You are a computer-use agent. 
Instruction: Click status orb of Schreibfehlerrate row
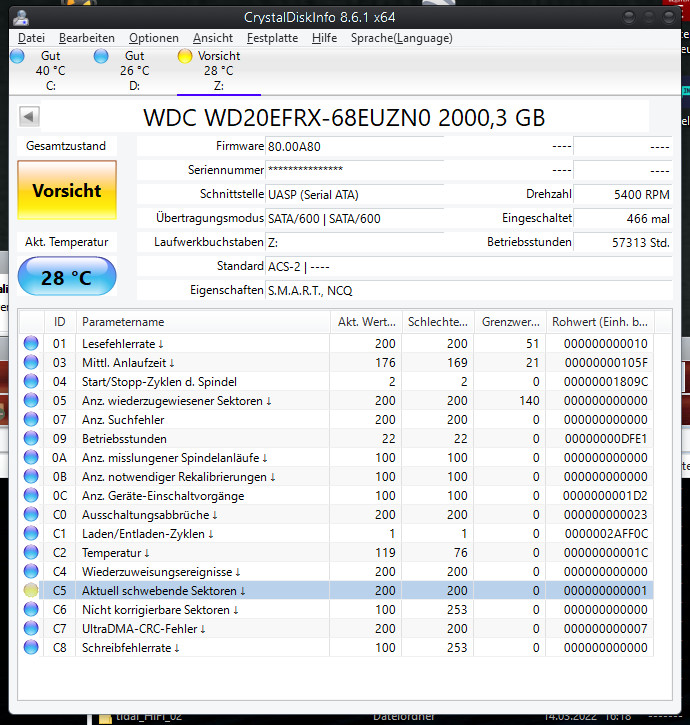coord(31,647)
